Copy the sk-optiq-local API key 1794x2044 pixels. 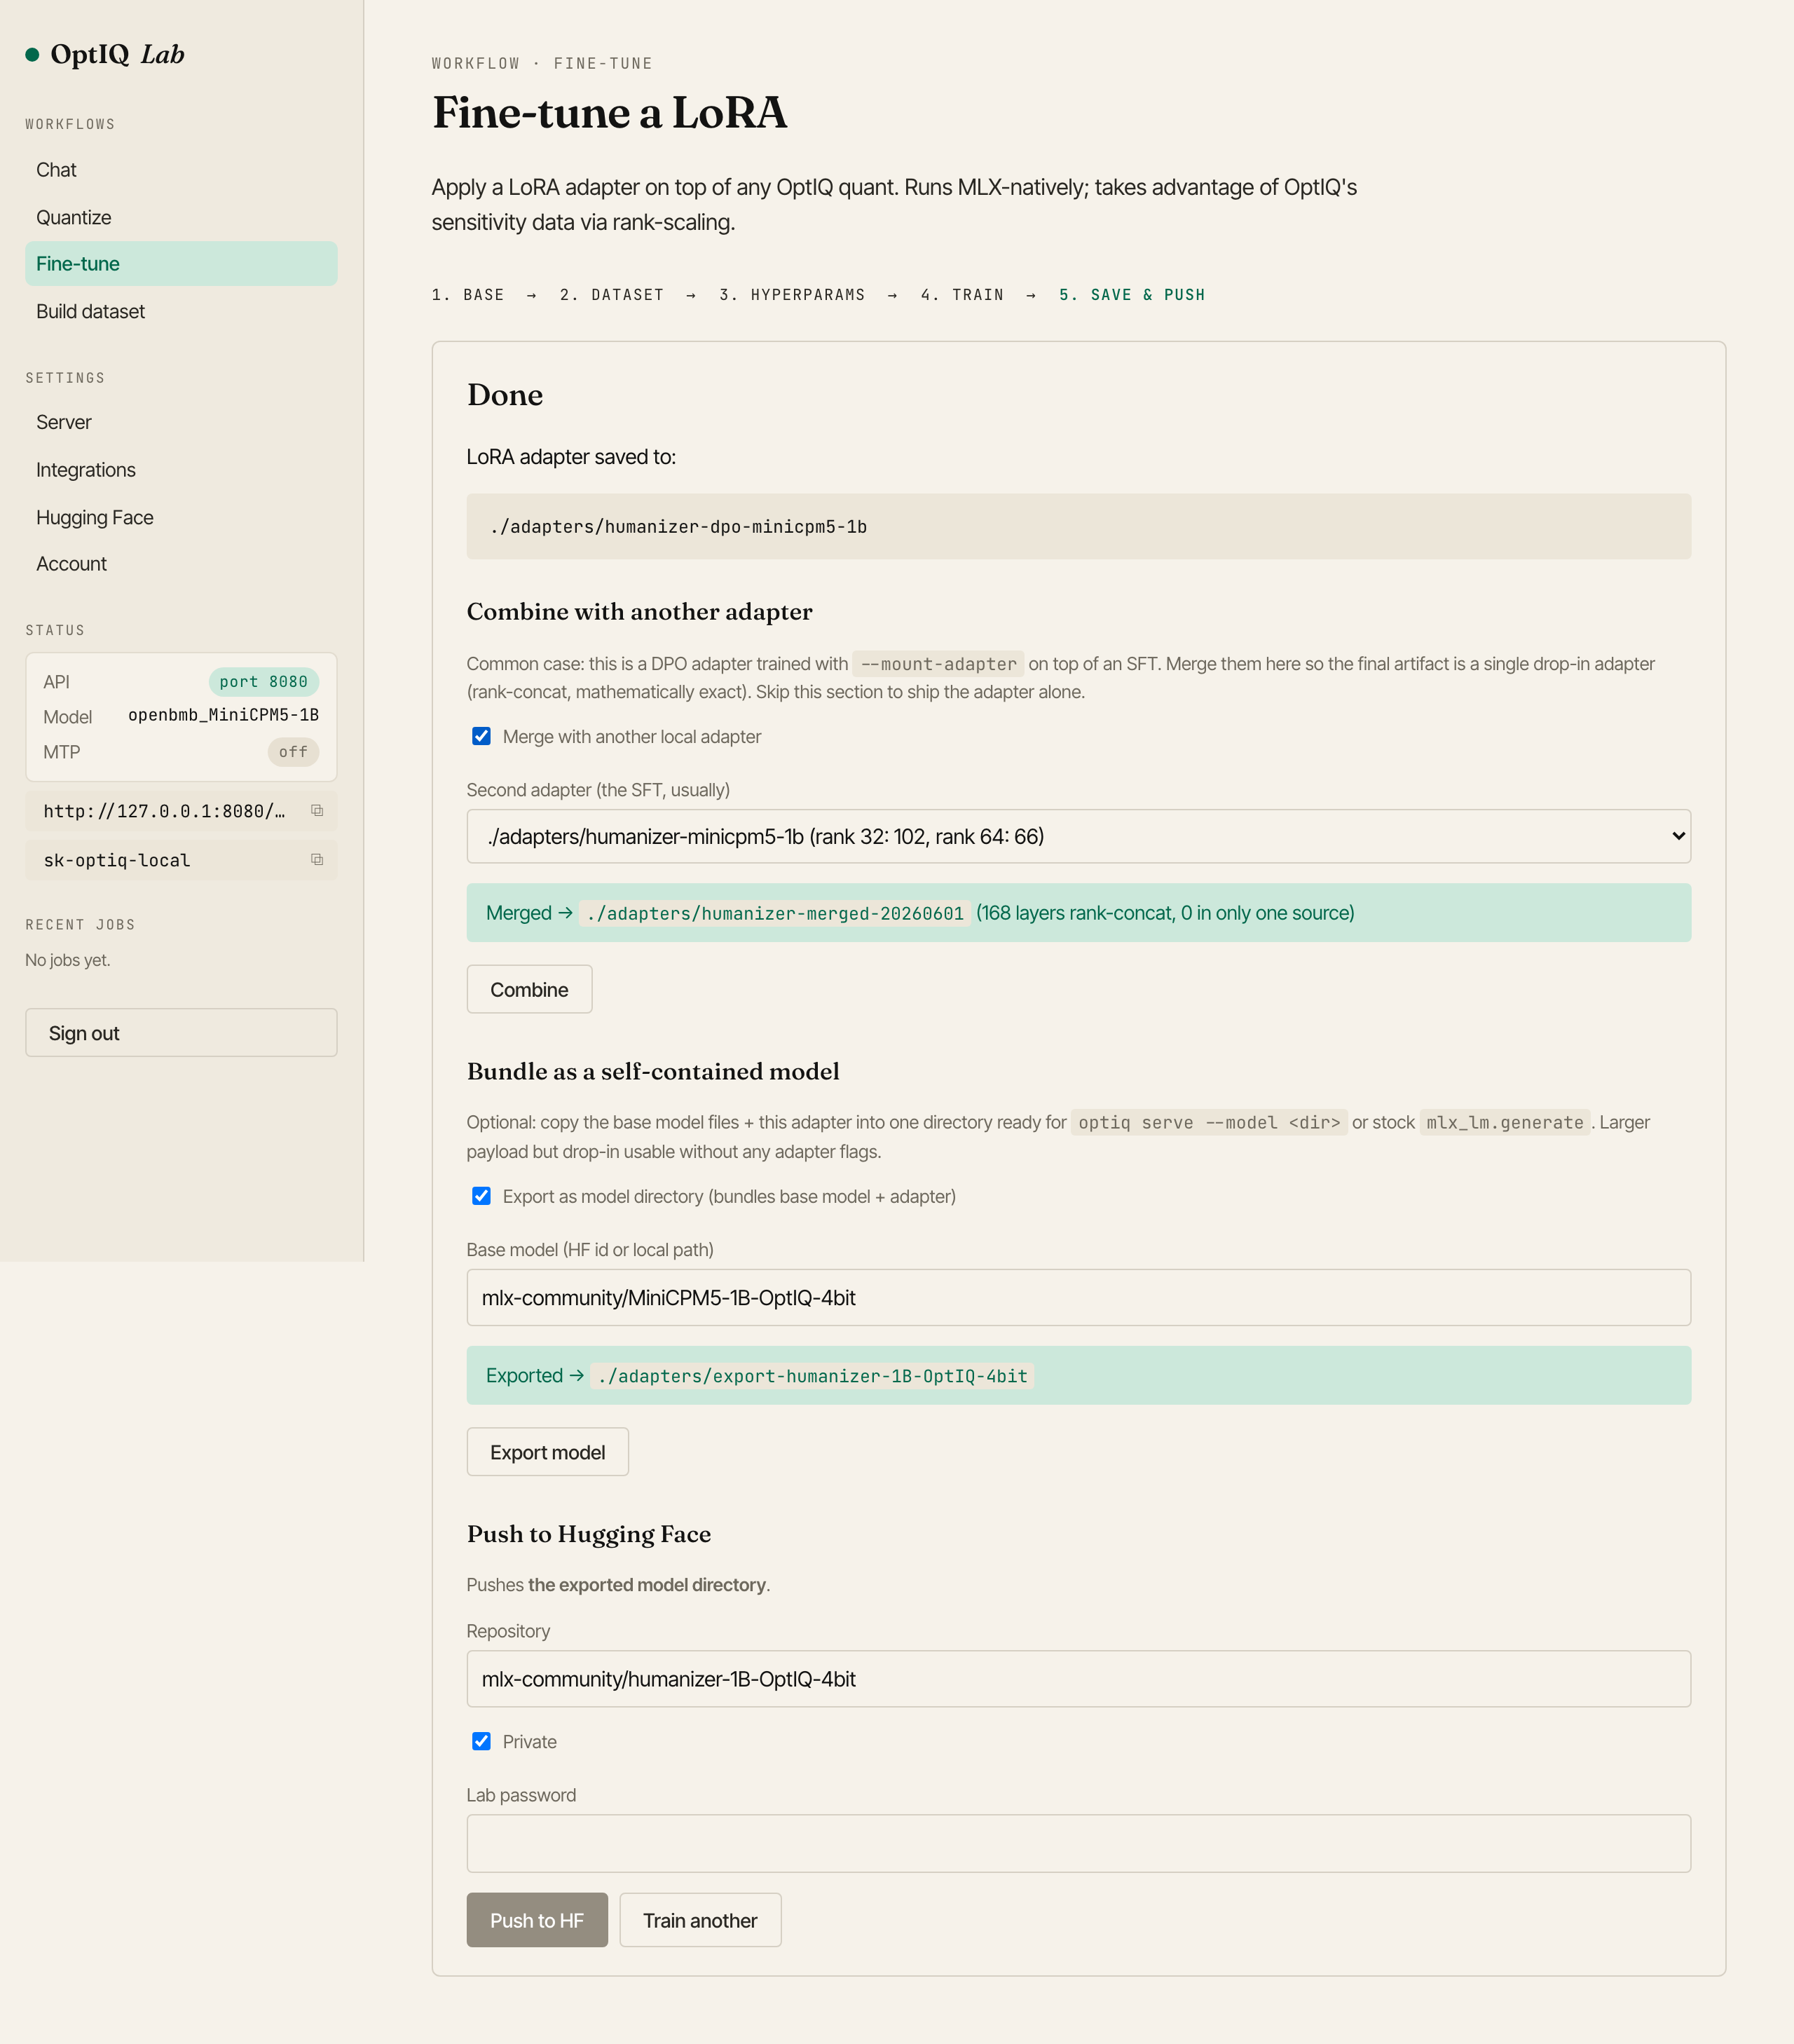317,860
